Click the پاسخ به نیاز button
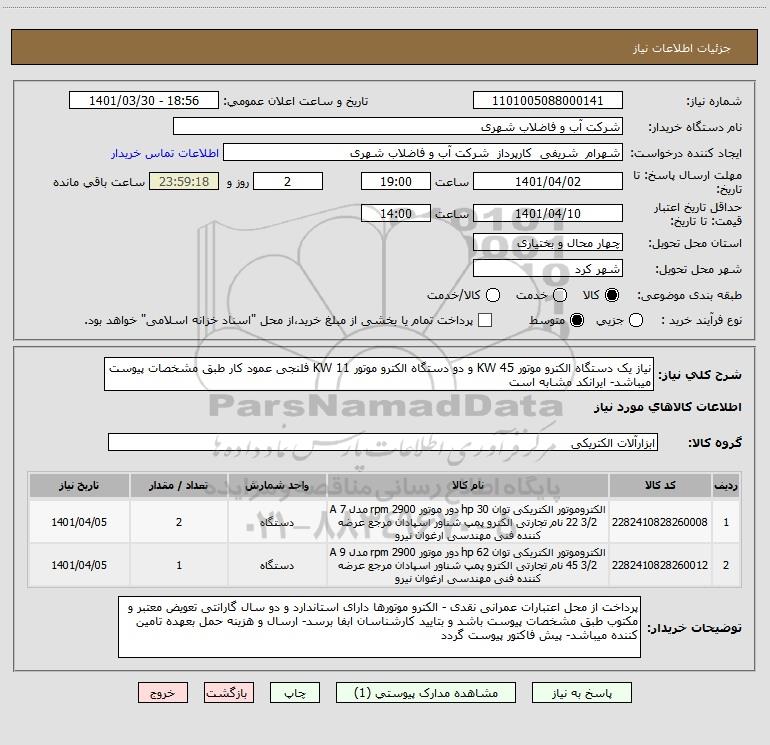This screenshot has width=770, height=745. [x=581, y=692]
